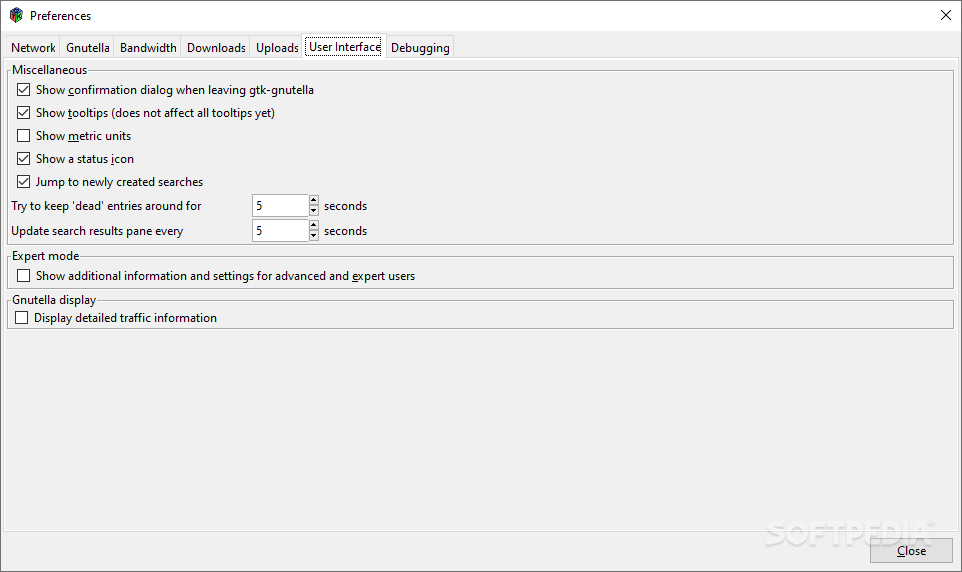
Task: Open the Network tab
Action: (x=33, y=48)
